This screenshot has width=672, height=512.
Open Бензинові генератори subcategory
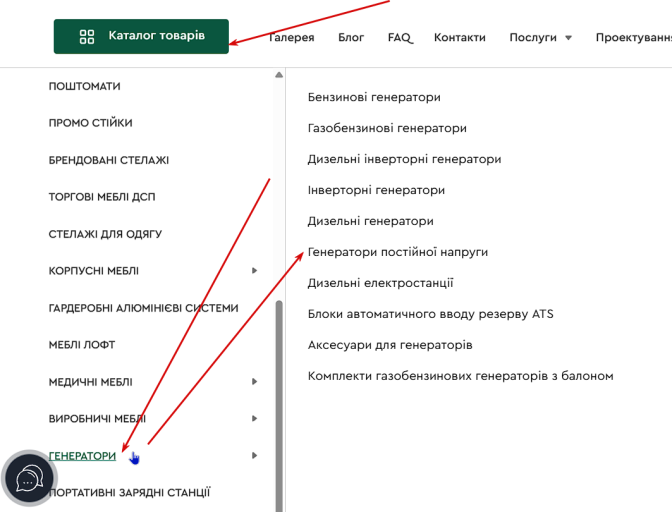click(x=374, y=97)
